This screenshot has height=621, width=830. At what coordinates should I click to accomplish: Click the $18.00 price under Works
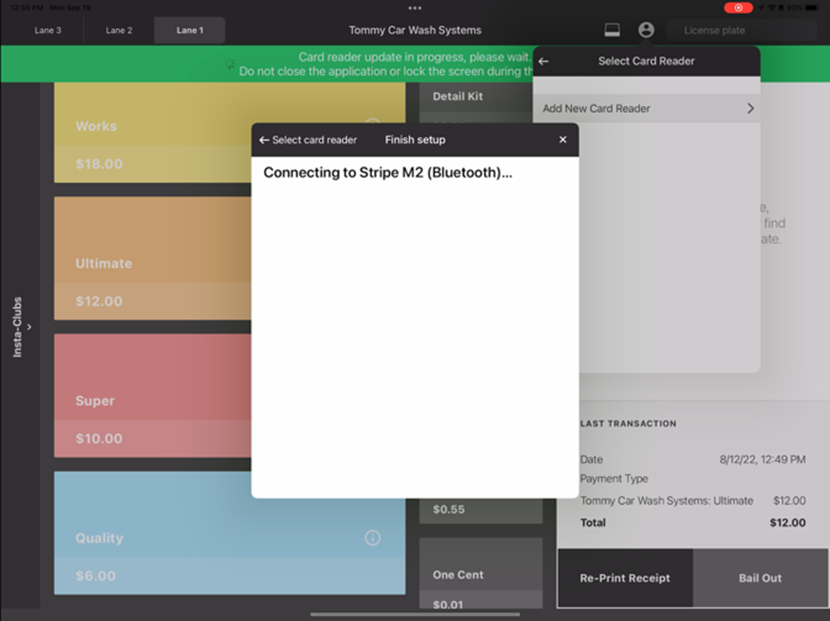(99, 164)
